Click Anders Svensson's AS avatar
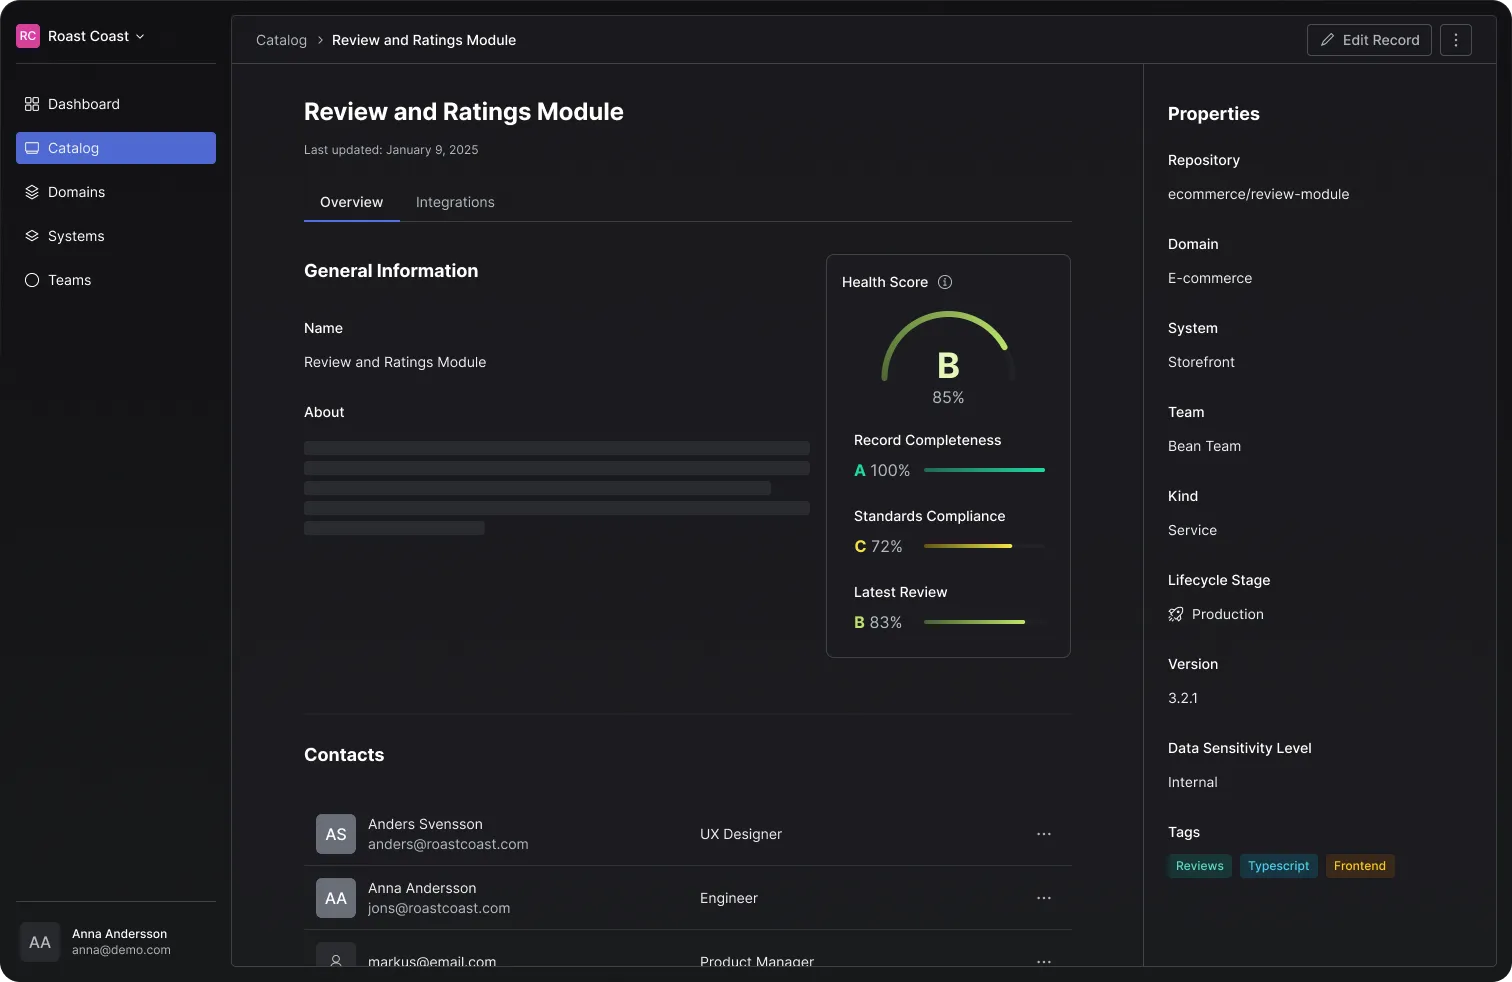The width and height of the screenshot is (1512, 982). coord(336,834)
